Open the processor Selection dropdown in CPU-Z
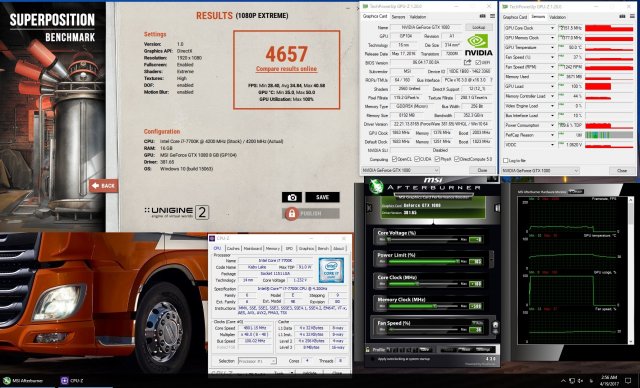Screen dimensions: 640x388 pos(257,361)
